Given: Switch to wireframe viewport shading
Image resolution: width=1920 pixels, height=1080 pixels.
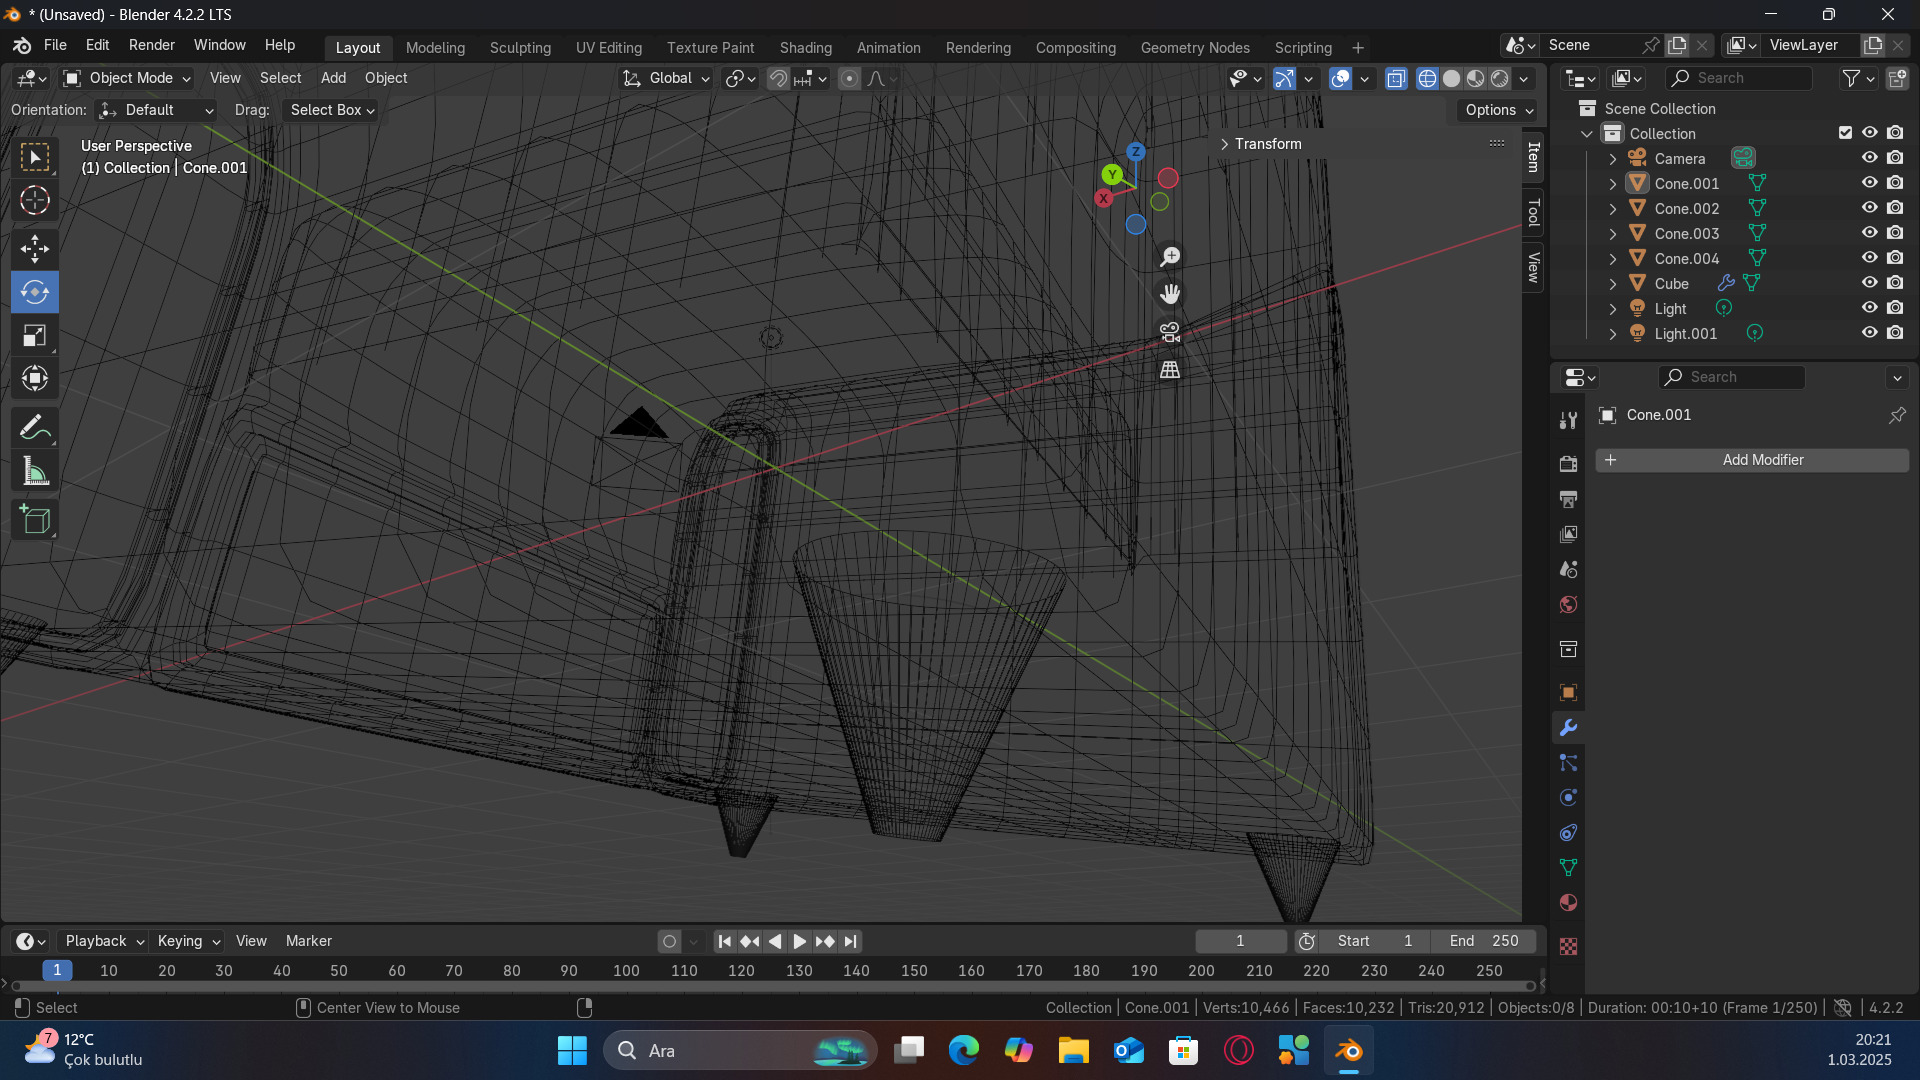Looking at the screenshot, I should (x=1427, y=78).
